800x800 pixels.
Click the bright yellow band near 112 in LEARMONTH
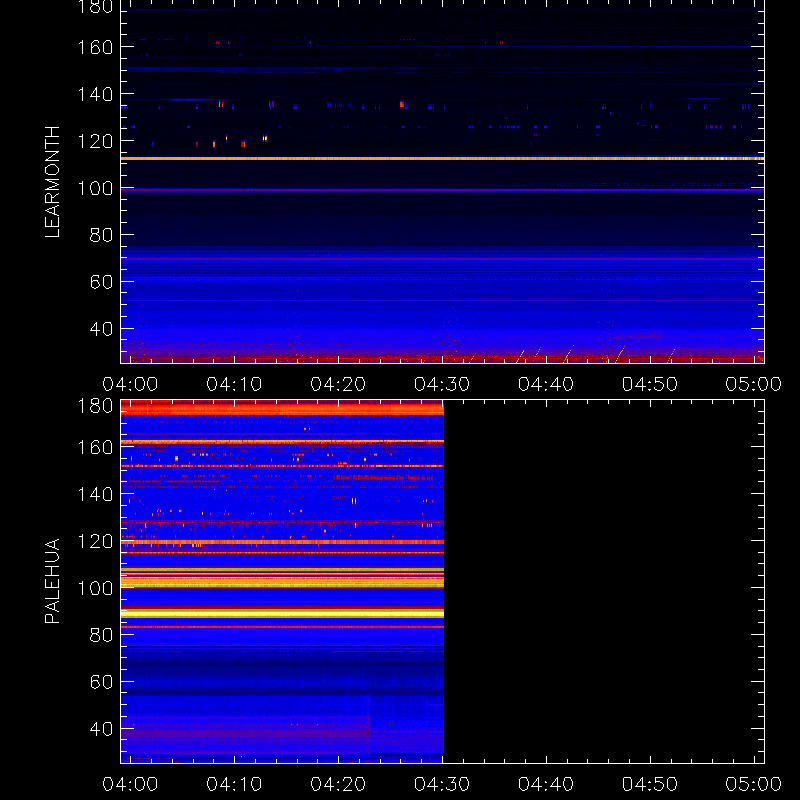click(x=442, y=159)
